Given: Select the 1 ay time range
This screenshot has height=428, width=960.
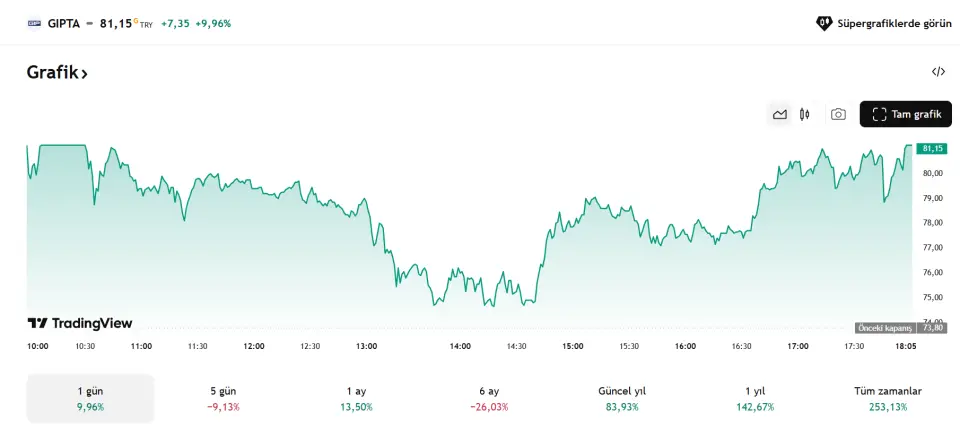Looking at the screenshot, I should (x=357, y=398).
